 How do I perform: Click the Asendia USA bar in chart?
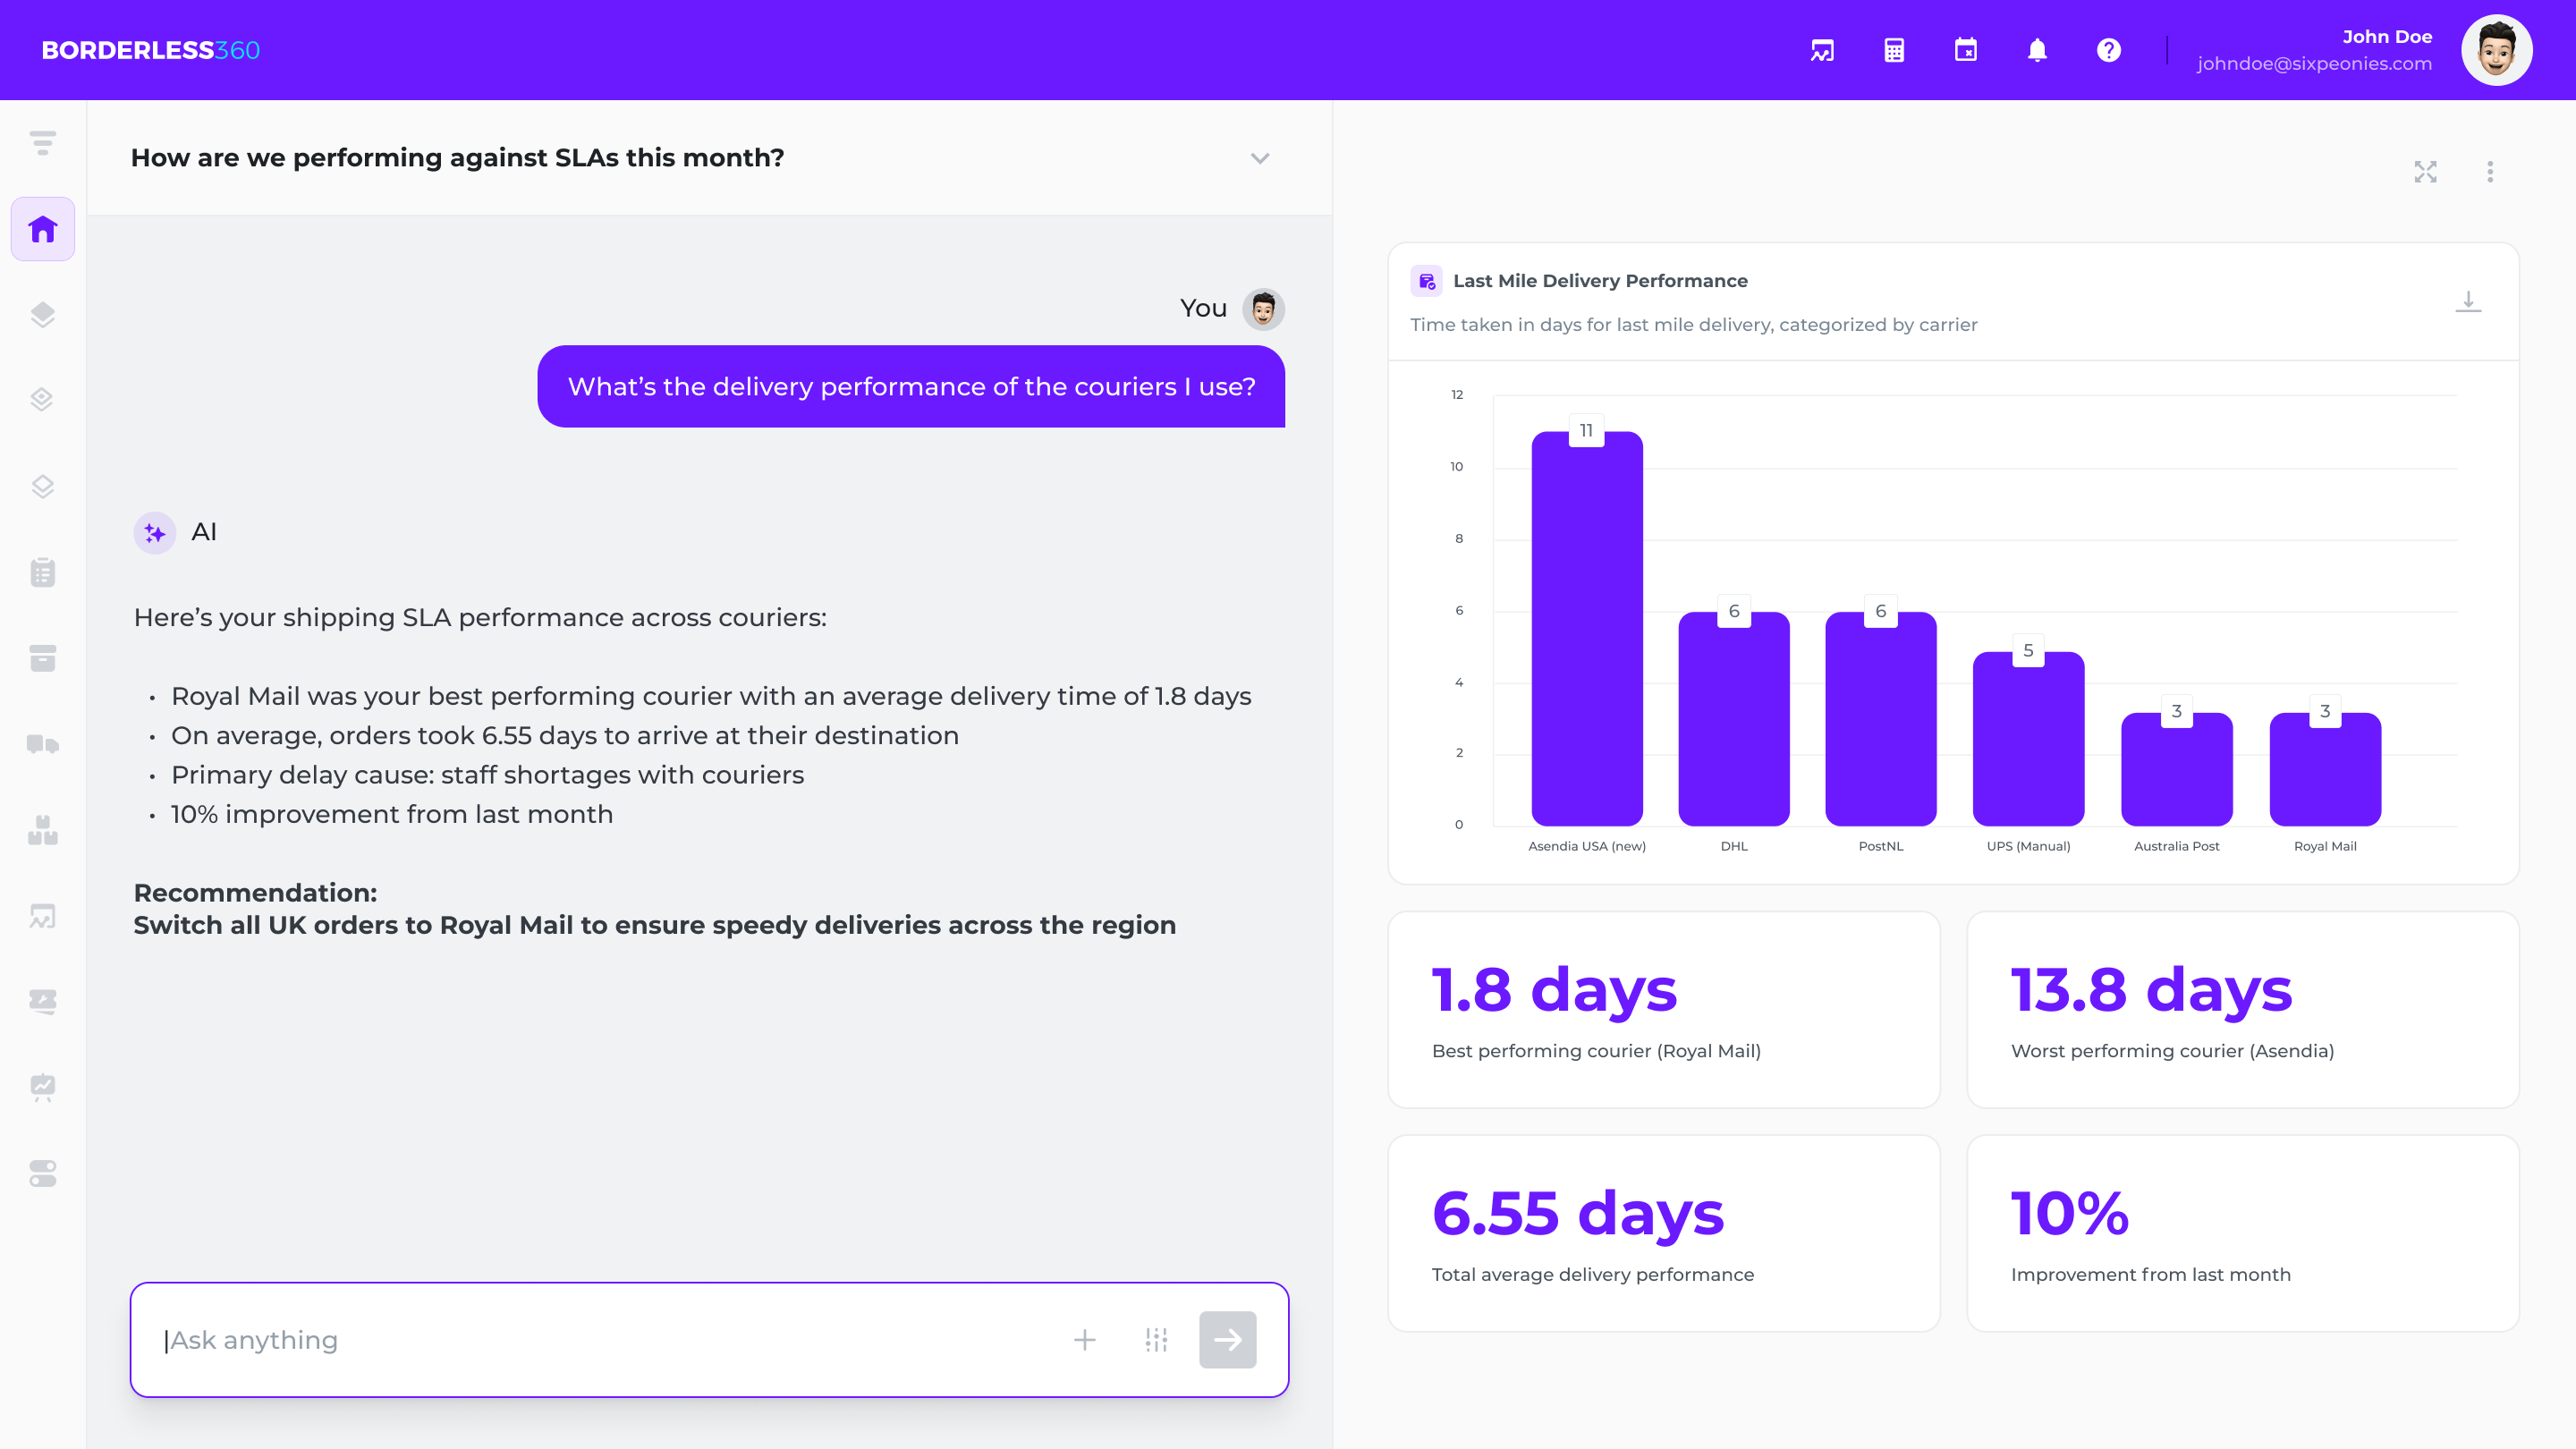point(1587,630)
